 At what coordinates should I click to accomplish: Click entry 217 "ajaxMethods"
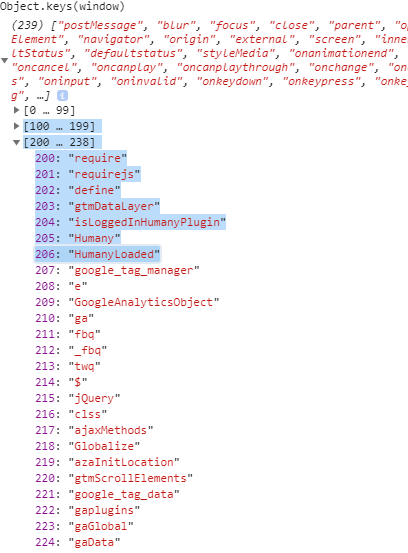pyautogui.click(x=94, y=430)
